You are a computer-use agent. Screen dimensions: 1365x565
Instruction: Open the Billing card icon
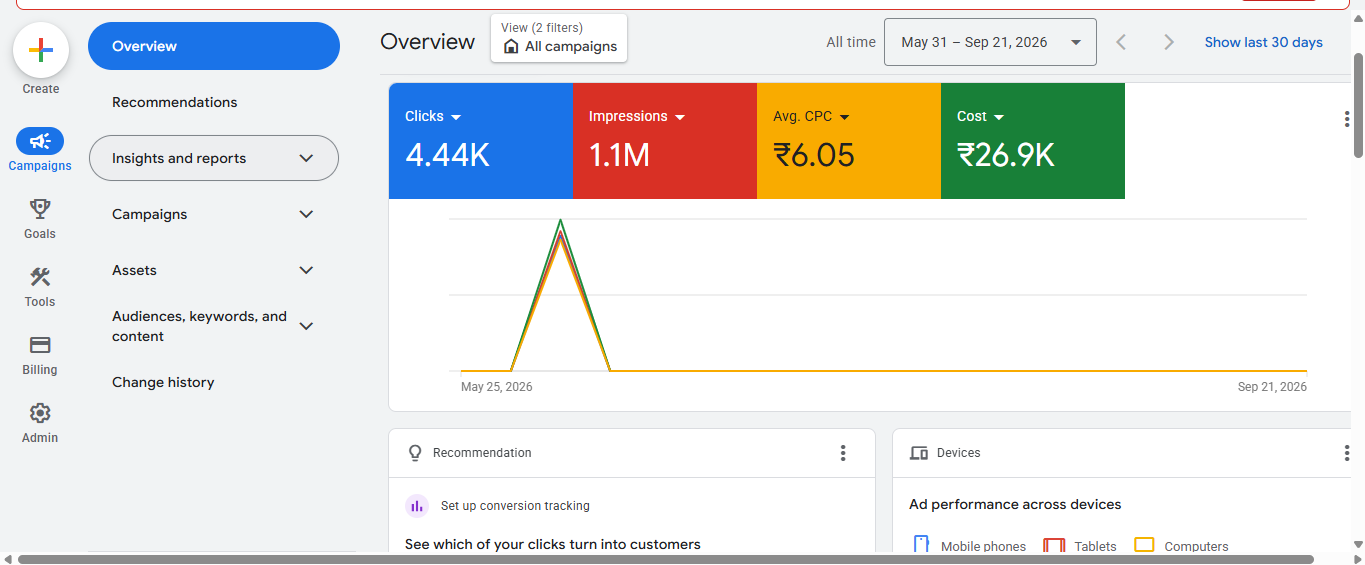click(40, 345)
